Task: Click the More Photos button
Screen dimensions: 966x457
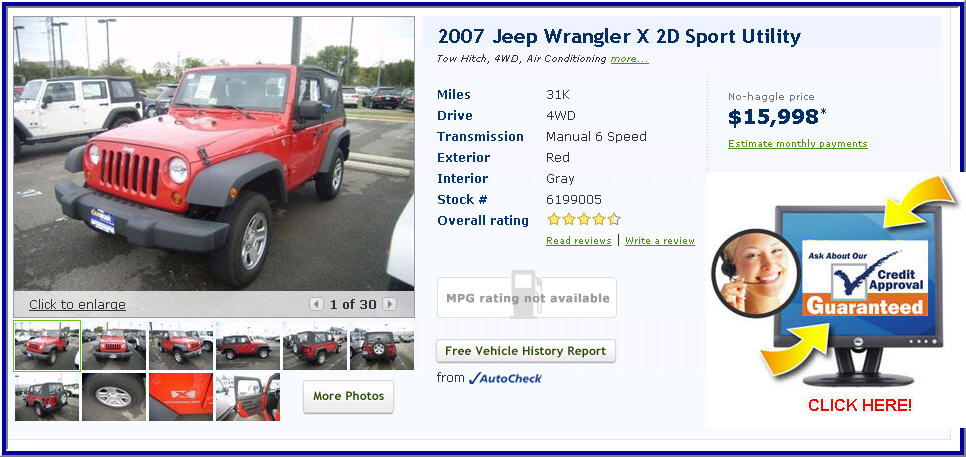Action: coord(348,396)
